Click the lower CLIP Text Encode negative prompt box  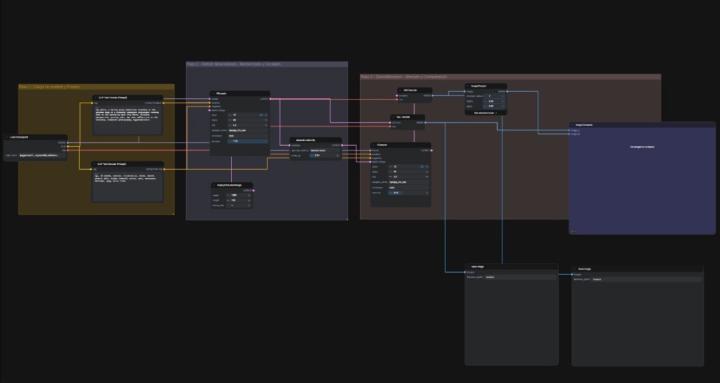pos(128,187)
